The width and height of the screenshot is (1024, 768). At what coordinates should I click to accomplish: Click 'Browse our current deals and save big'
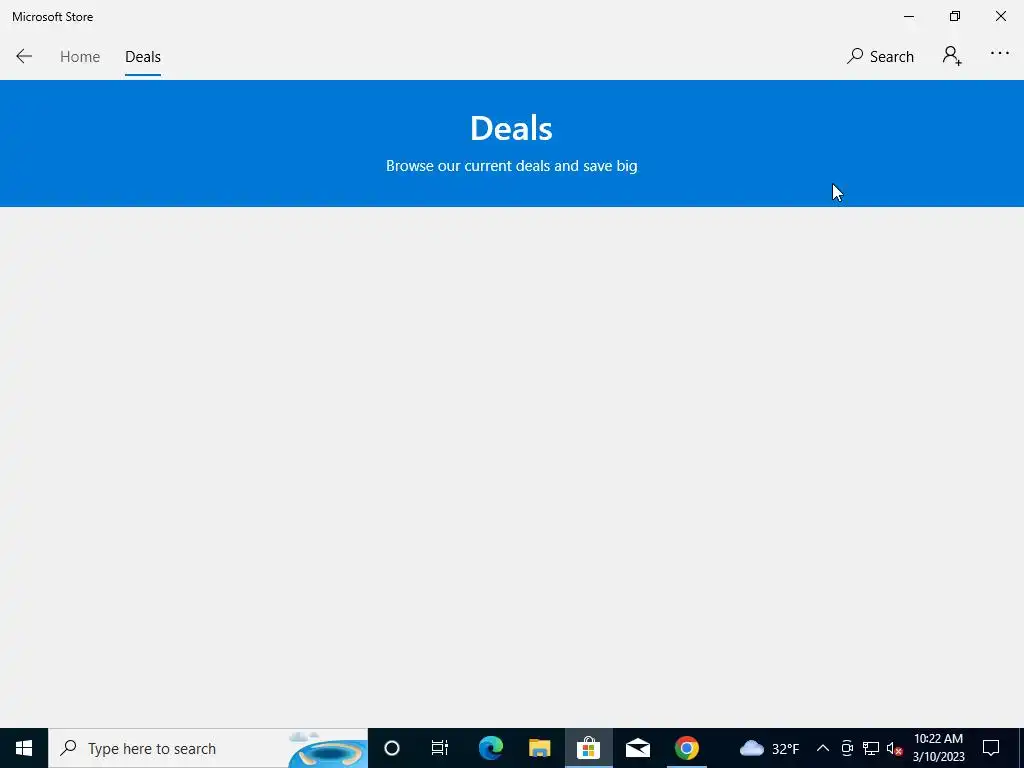[511, 166]
